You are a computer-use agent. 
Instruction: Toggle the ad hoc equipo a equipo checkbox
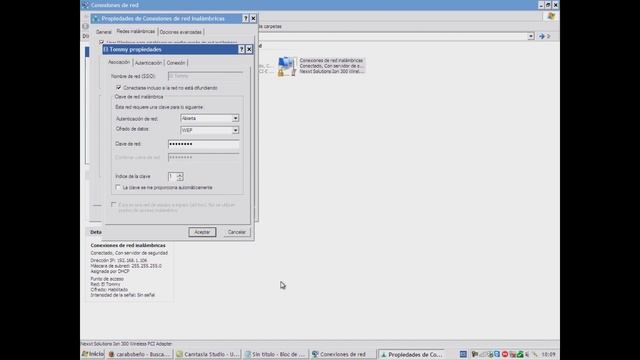[x=114, y=205]
